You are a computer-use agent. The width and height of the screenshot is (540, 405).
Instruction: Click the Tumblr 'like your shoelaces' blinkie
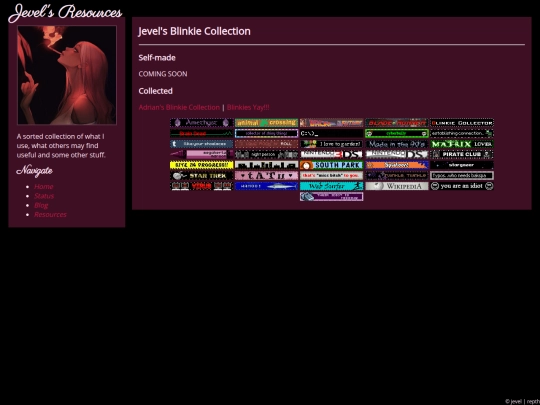tap(201, 144)
